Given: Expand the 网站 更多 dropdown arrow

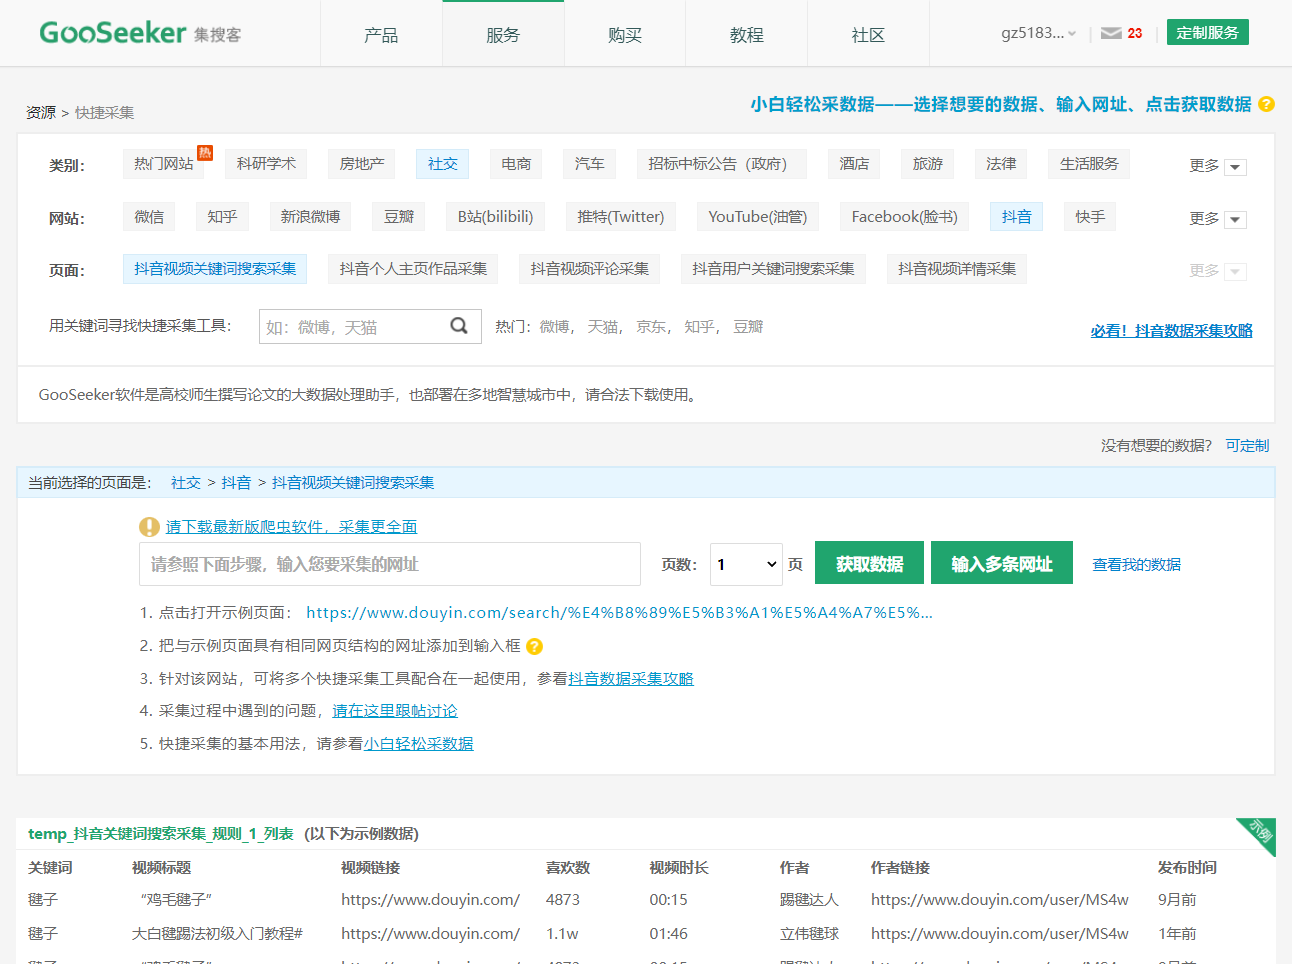Looking at the screenshot, I should [1236, 219].
